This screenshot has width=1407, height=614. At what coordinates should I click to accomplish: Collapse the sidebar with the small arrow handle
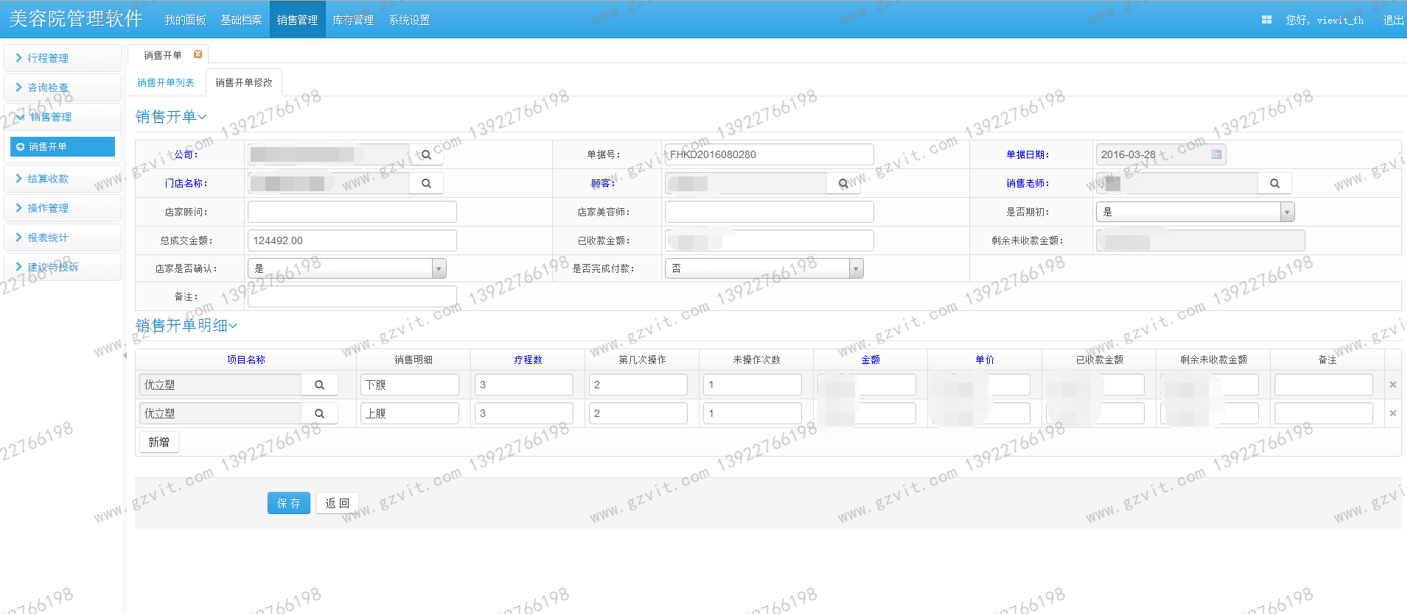(125, 356)
